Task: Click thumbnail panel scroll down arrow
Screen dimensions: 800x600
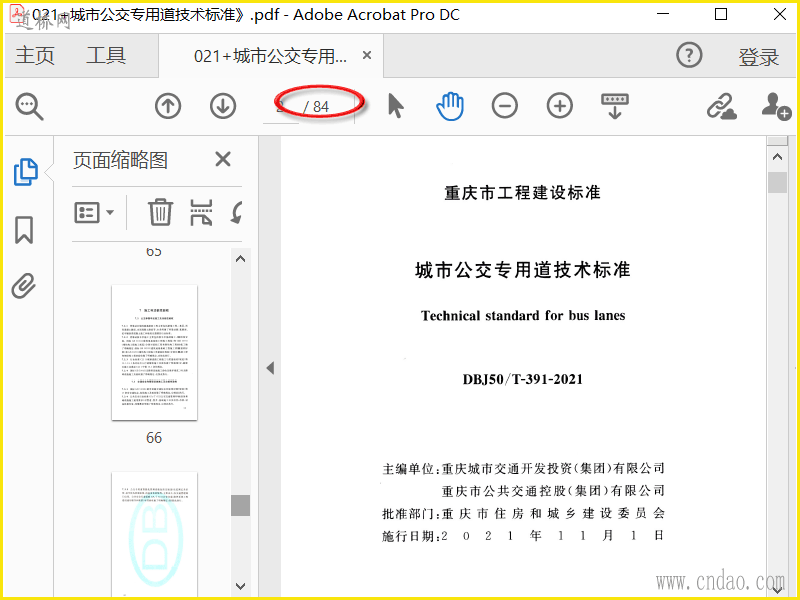Action: point(240,586)
